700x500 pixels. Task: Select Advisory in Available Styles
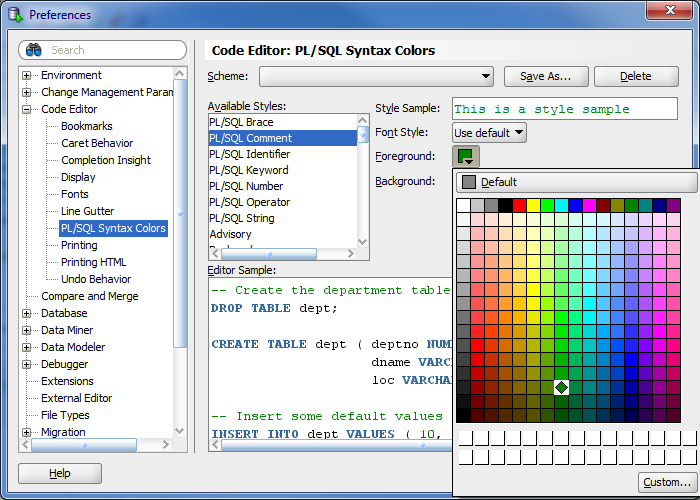(x=283, y=234)
